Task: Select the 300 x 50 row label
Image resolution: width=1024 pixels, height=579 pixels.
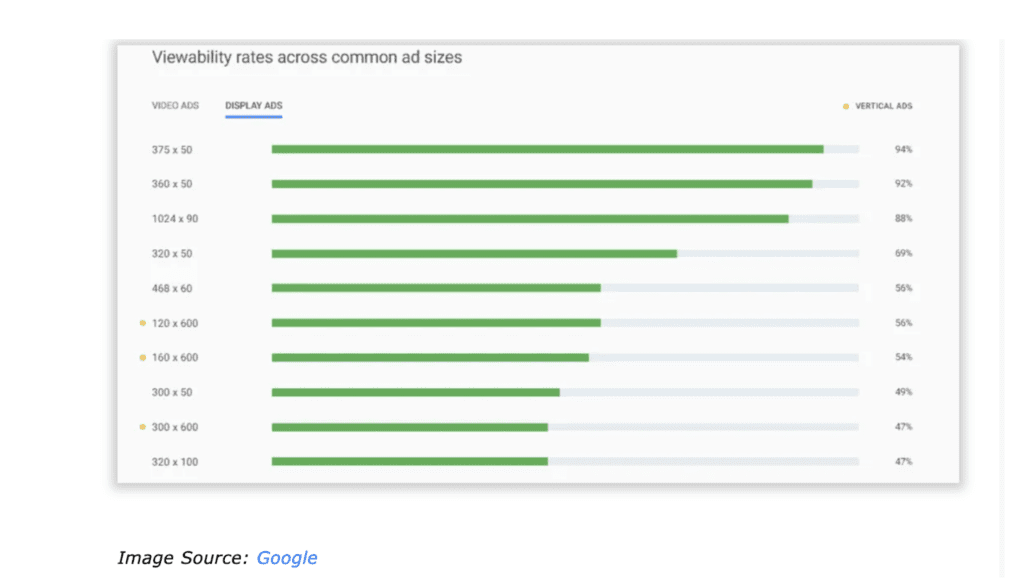Action: click(172, 392)
